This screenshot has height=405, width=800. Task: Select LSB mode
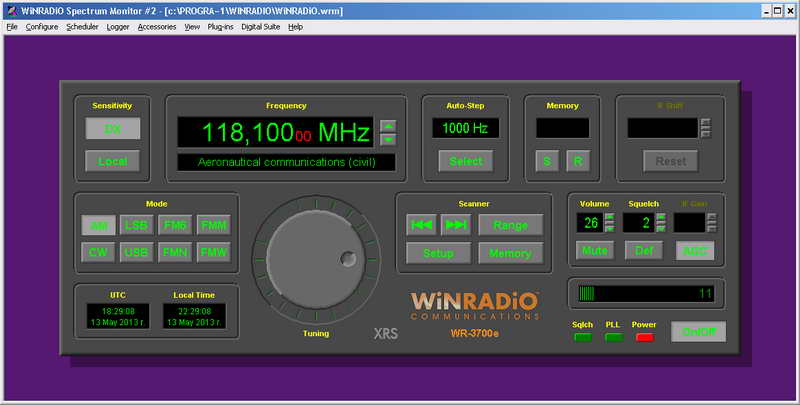coord(137,225)
